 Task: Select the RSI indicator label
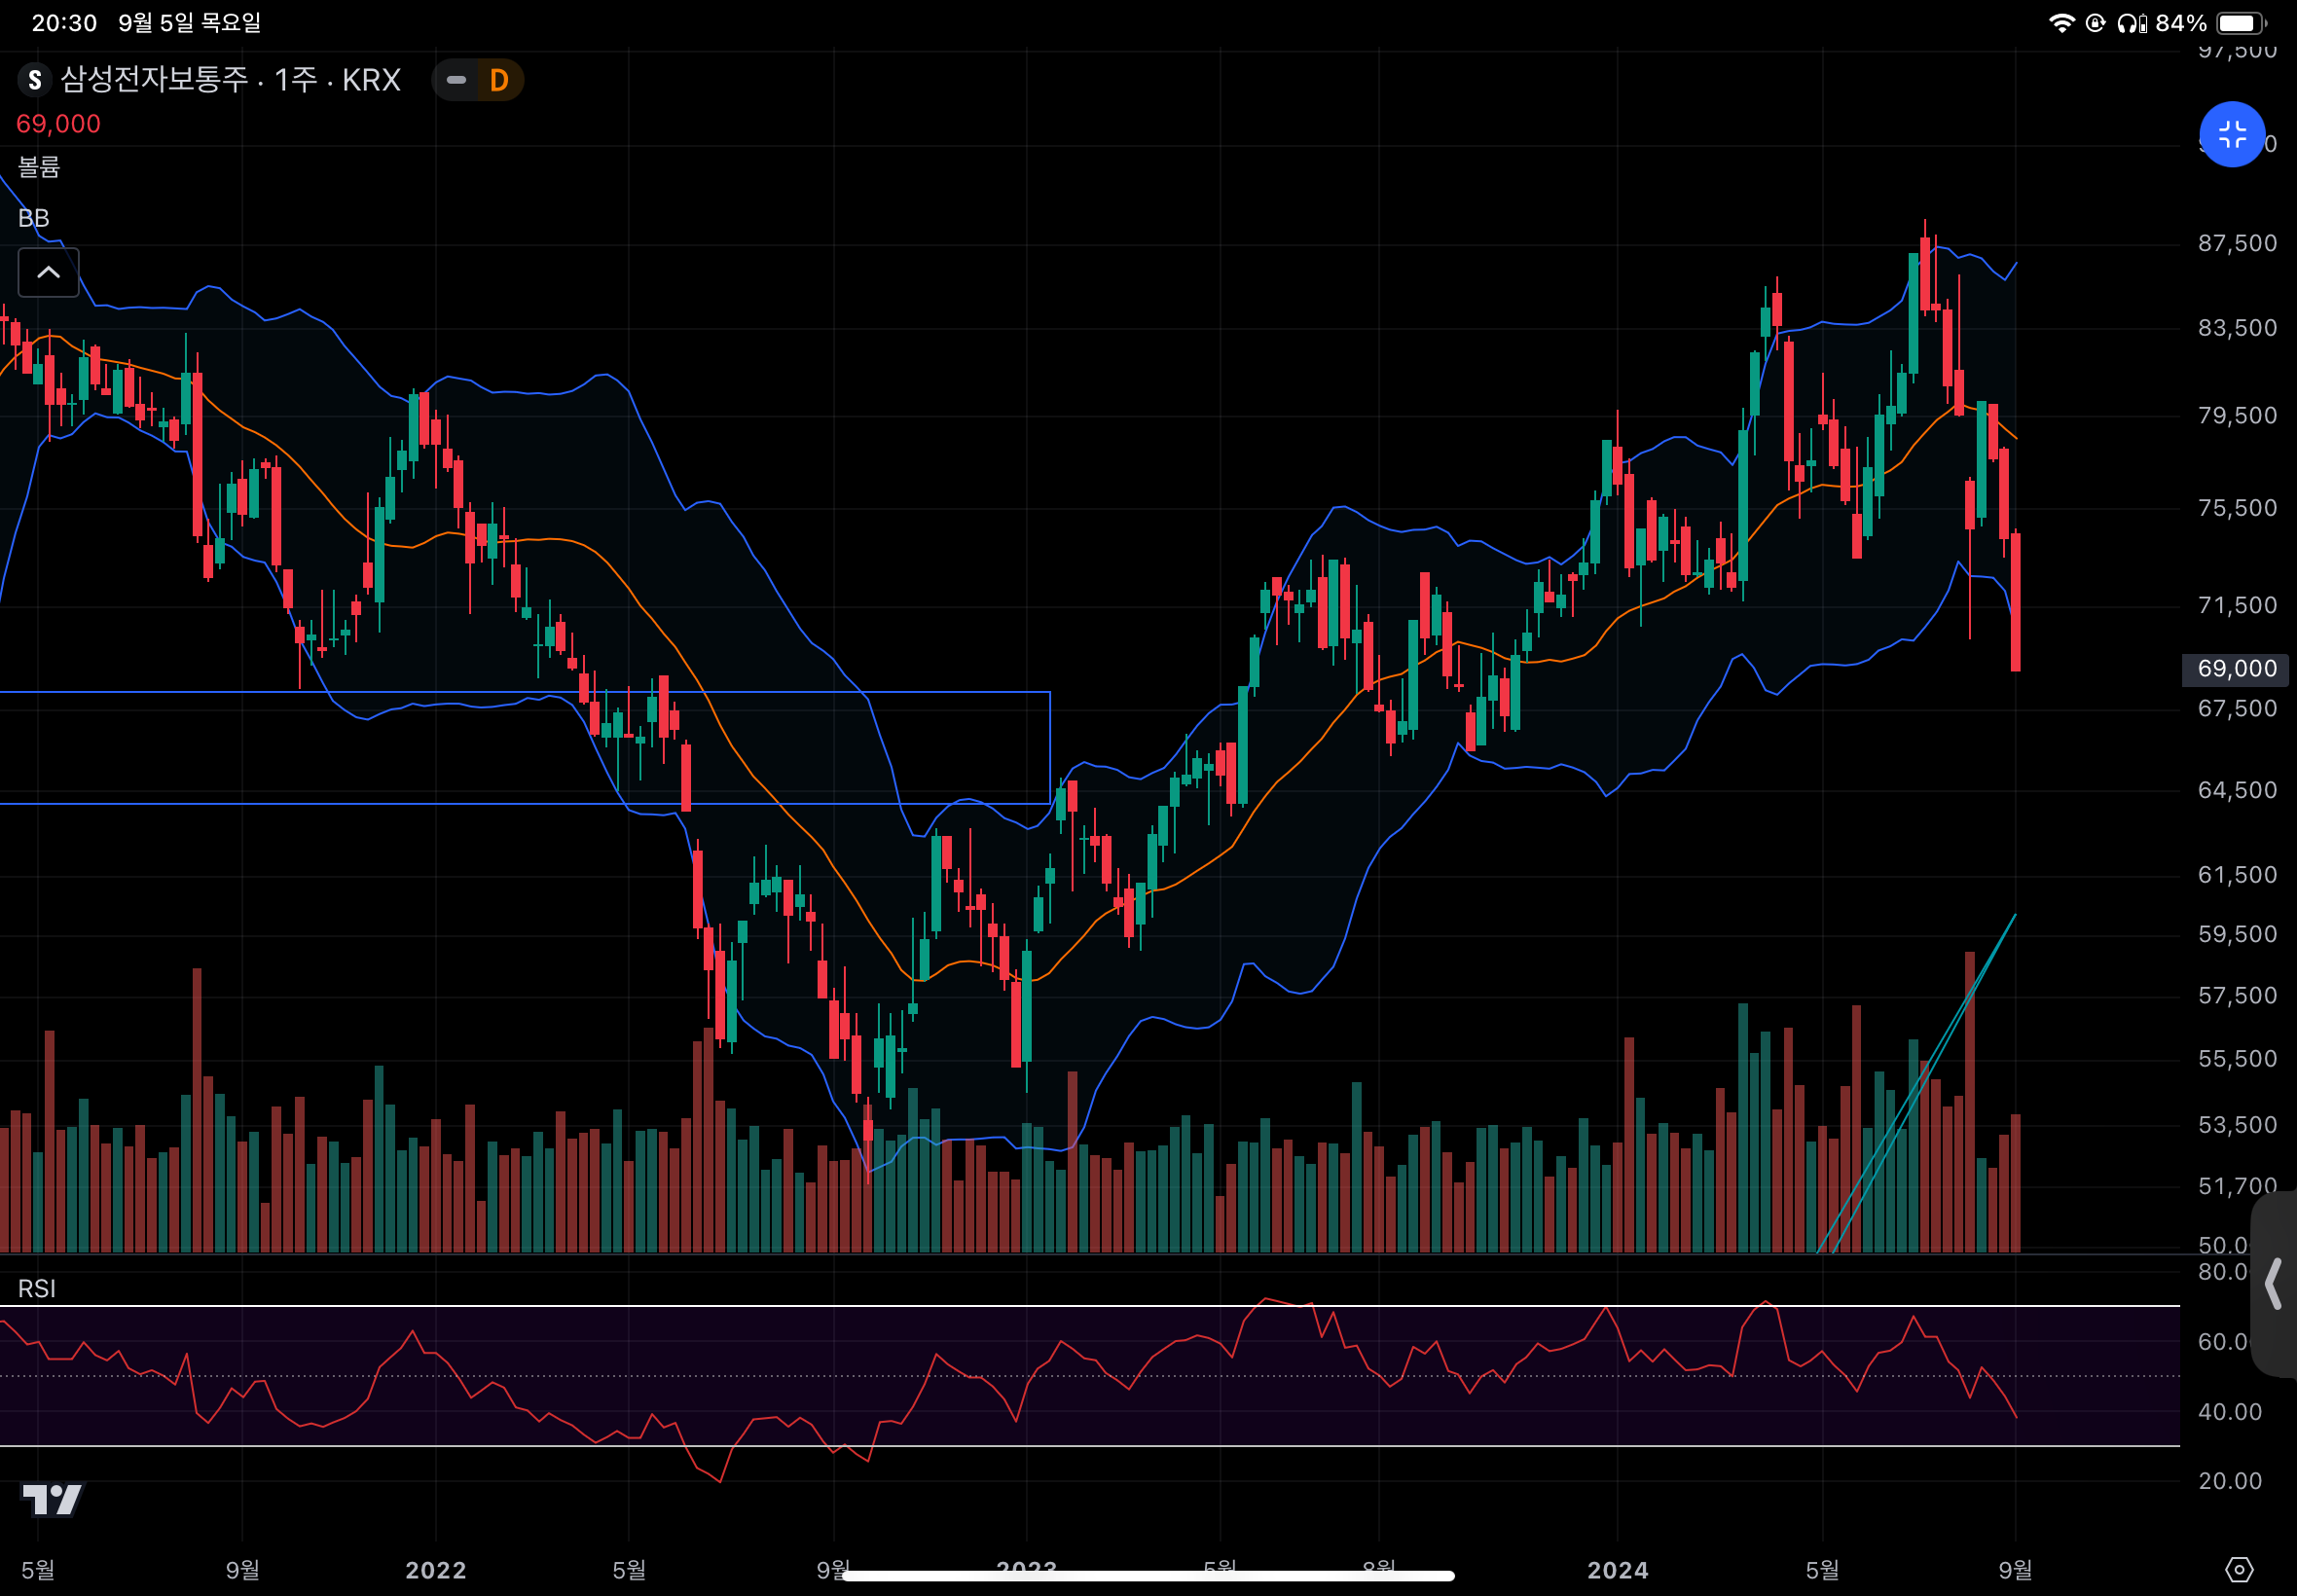[x=37, y=1288]
